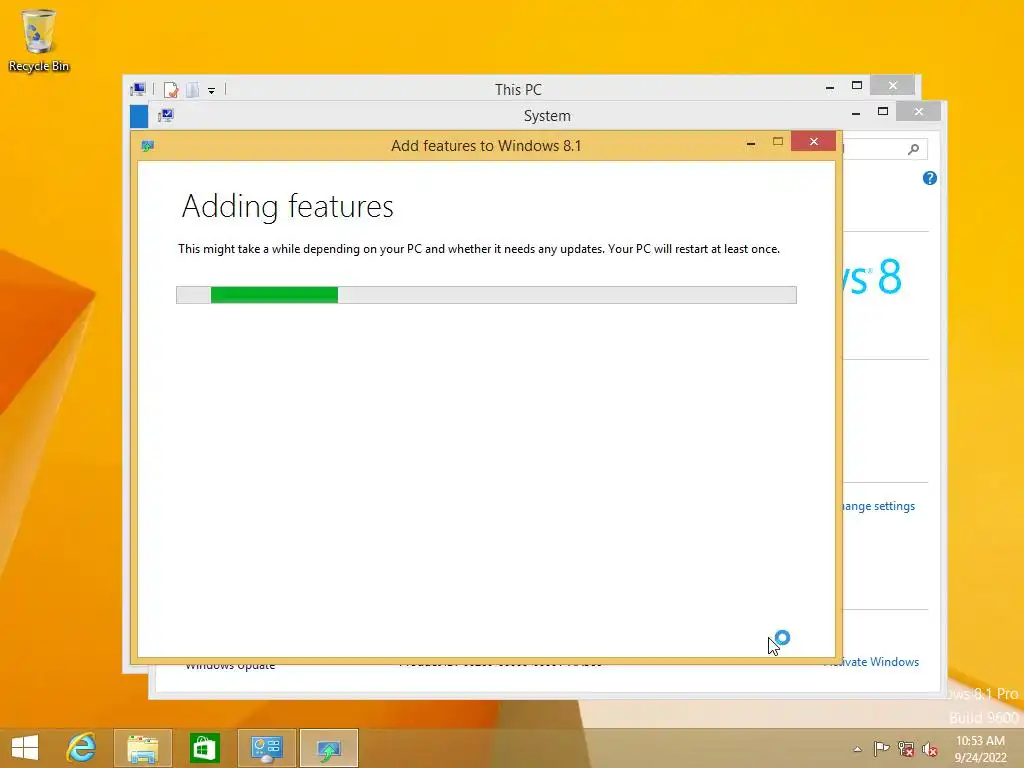
Task: Click the green Adding features progress bar
Action: tap(486, 295)
